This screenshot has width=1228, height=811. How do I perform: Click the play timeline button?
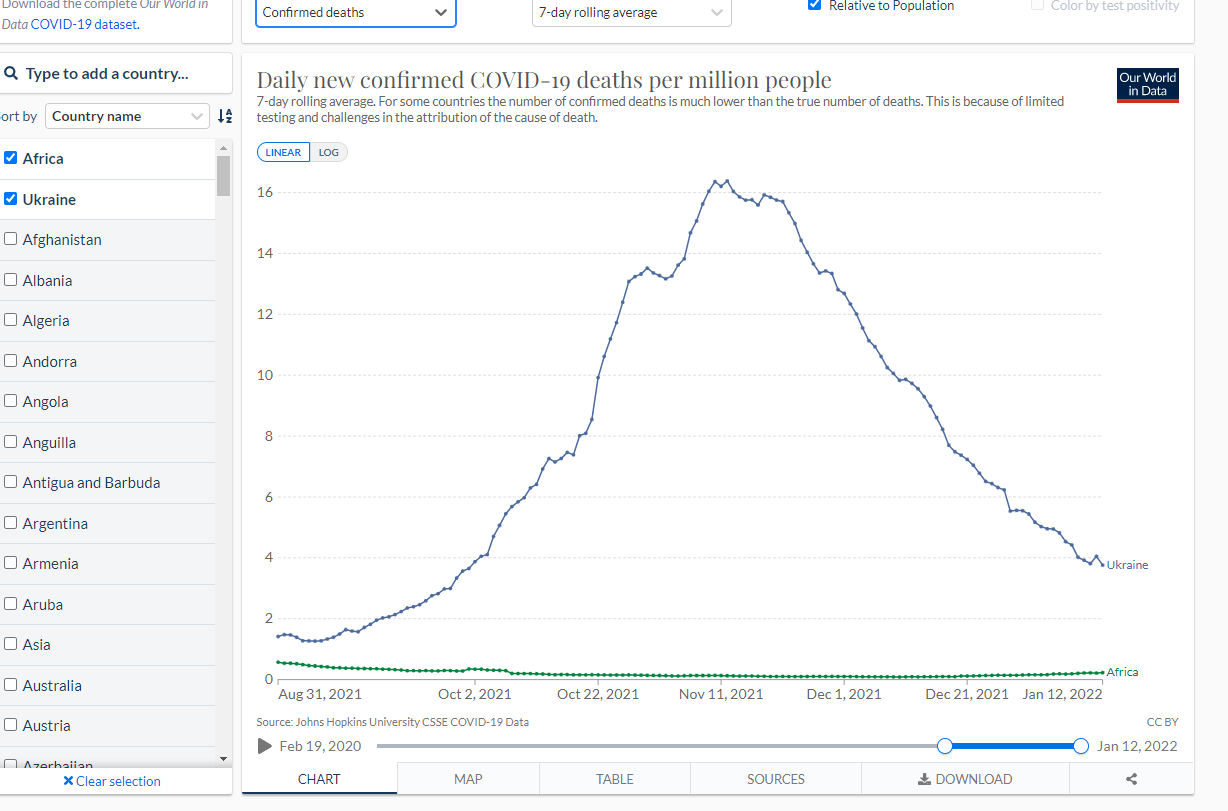pyautogui.click(x=265, y=746)
